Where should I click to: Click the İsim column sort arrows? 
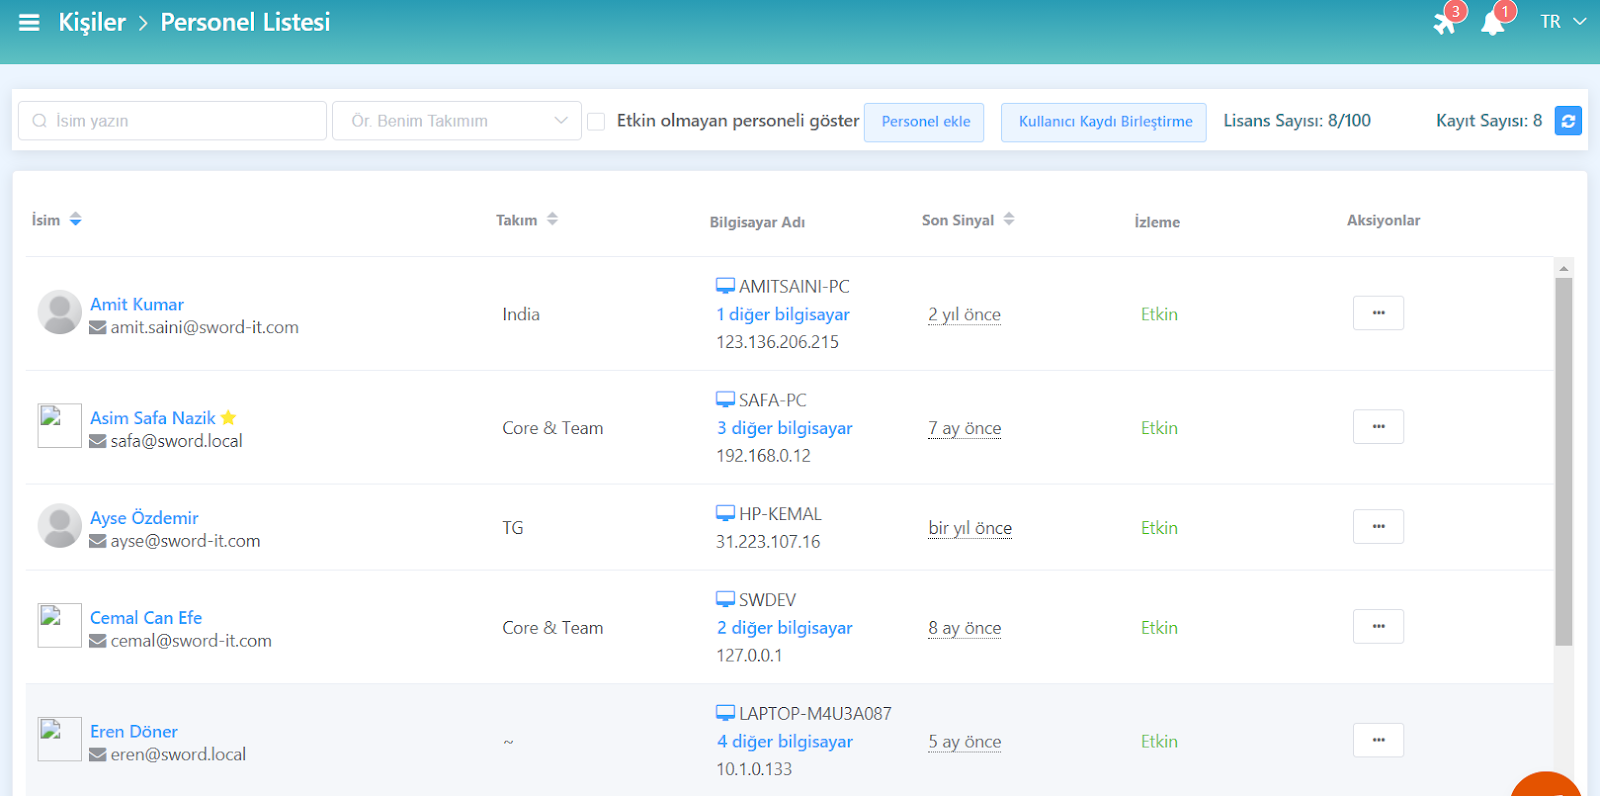click(x=76, y=220)
